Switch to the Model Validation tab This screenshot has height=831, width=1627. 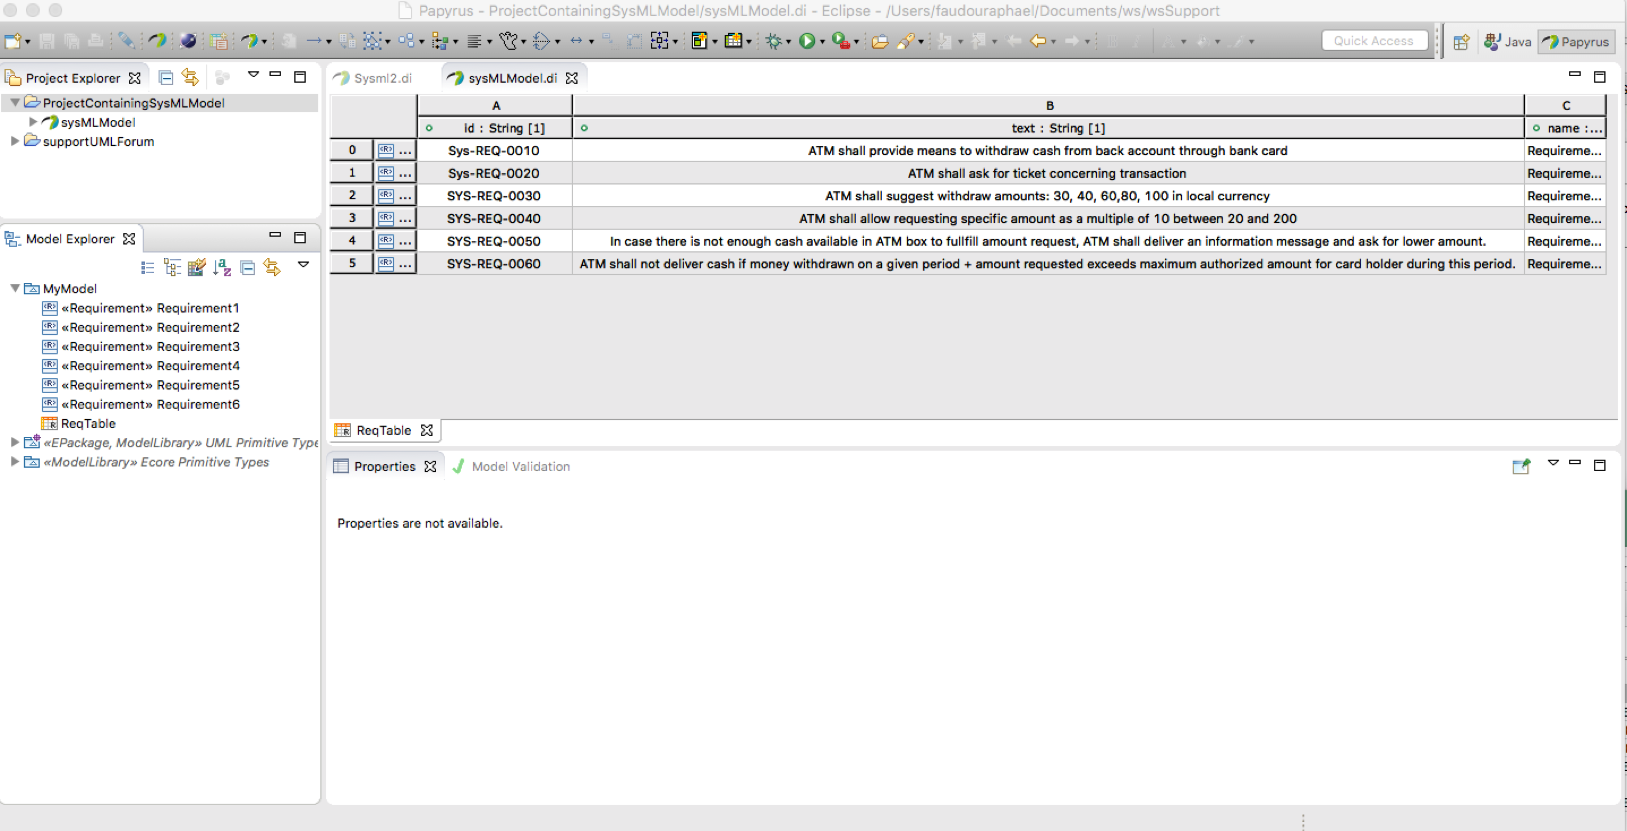pyautogui.click(x=511, y=466)
